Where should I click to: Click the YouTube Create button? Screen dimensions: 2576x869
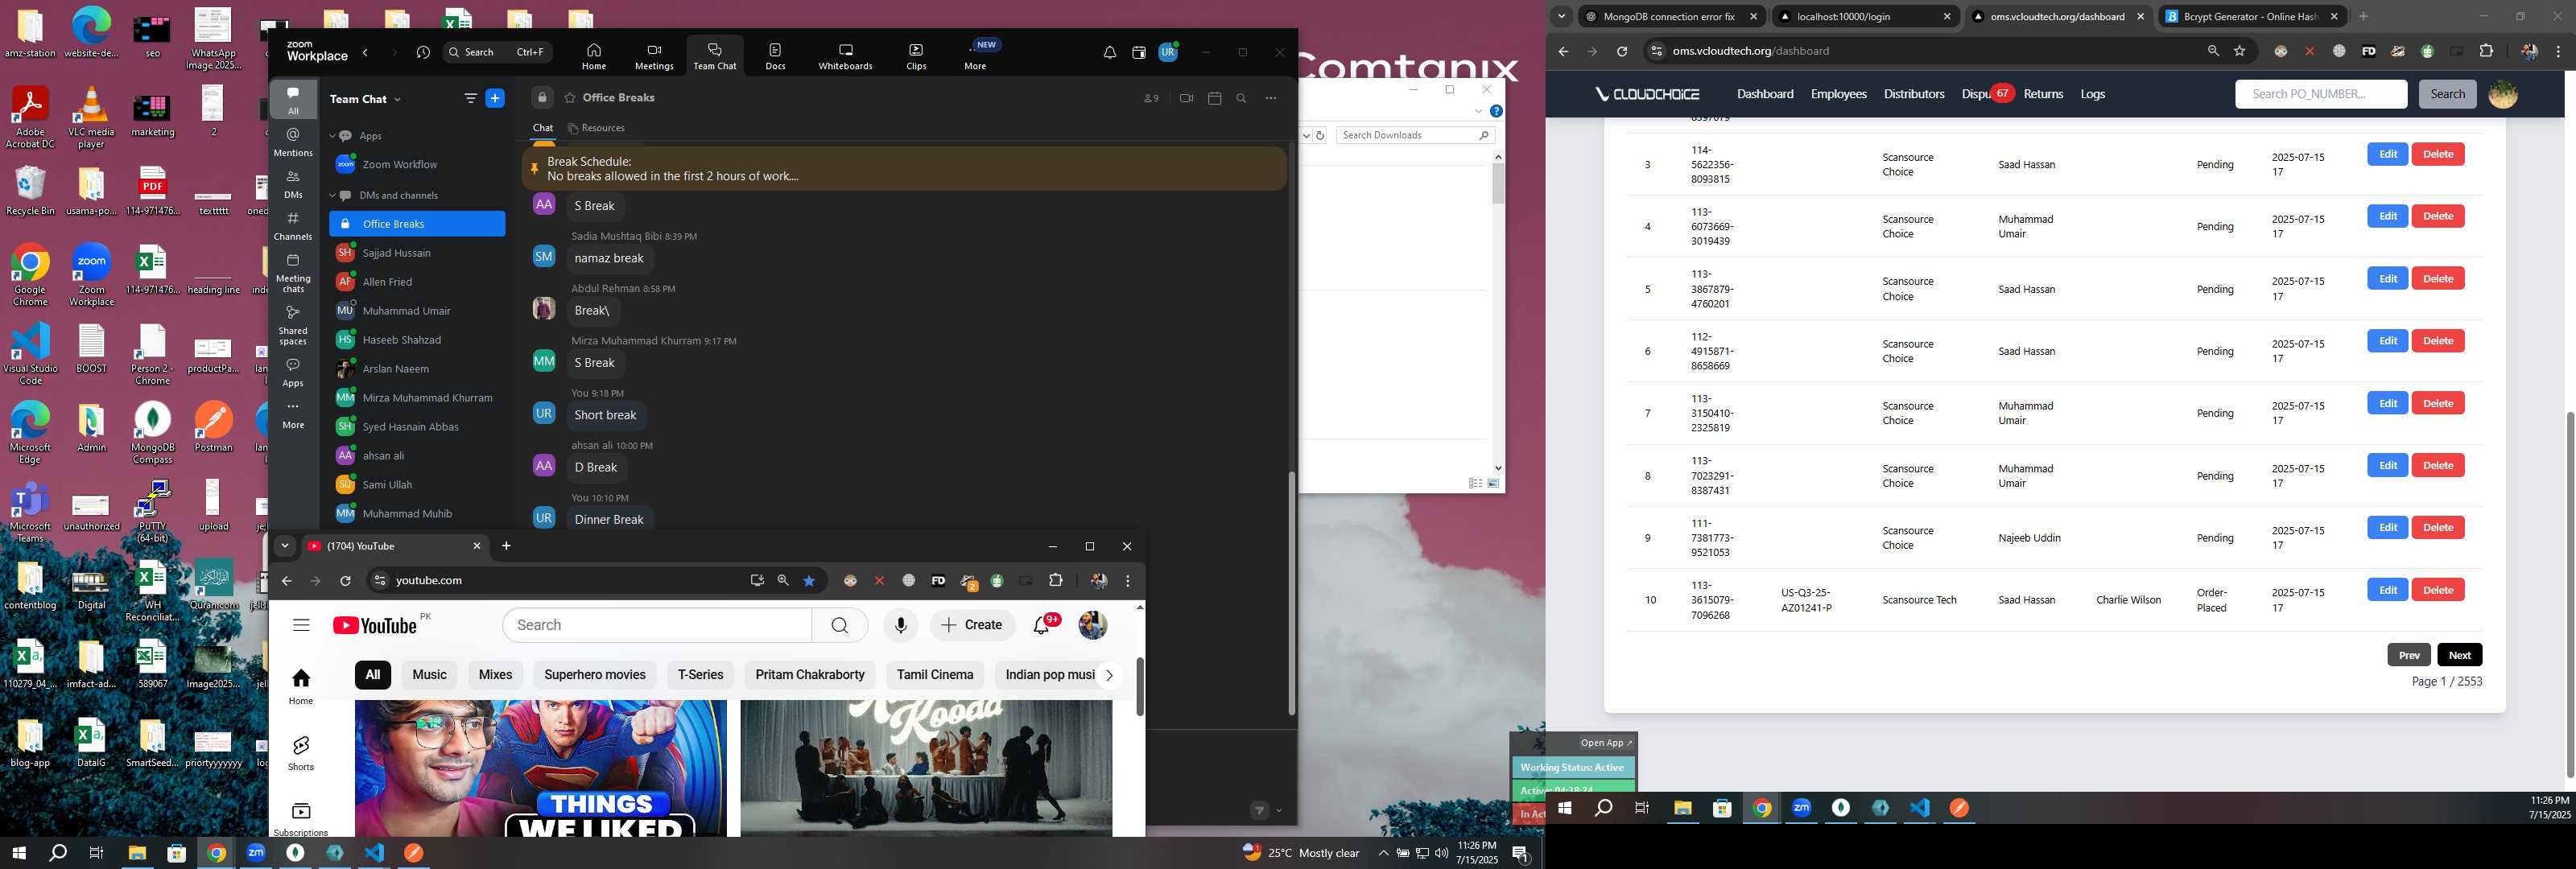pos(972,625)
